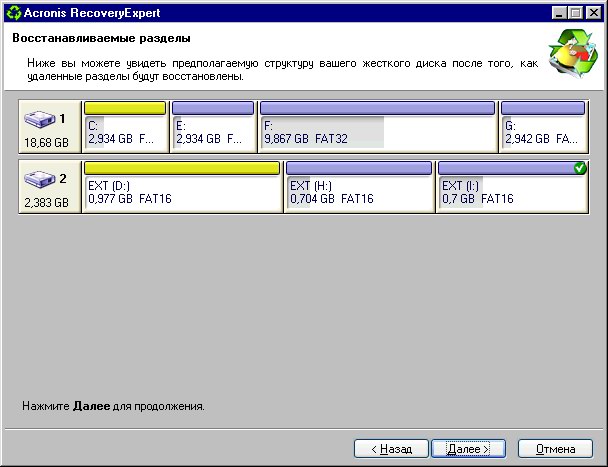Click the Disk 1 hard drive icon

40,120
